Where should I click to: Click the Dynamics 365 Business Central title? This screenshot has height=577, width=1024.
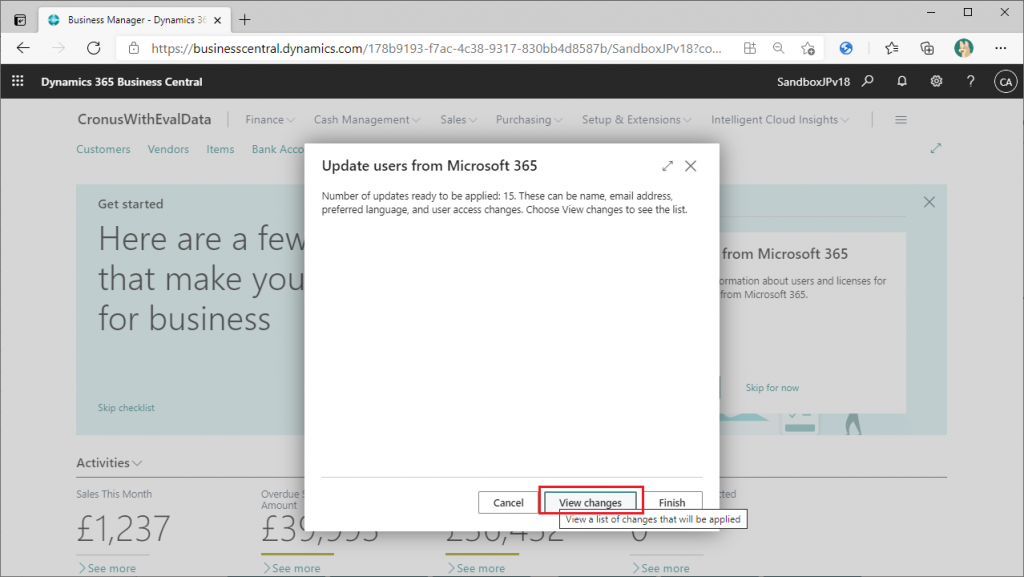point(121,82)
